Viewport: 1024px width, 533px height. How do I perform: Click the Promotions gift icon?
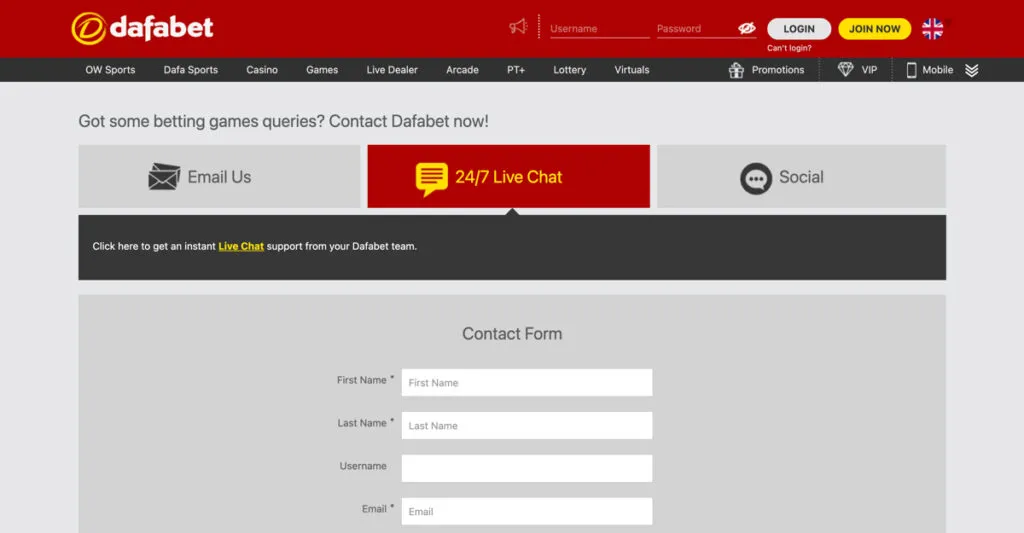(x=736, y=70)
